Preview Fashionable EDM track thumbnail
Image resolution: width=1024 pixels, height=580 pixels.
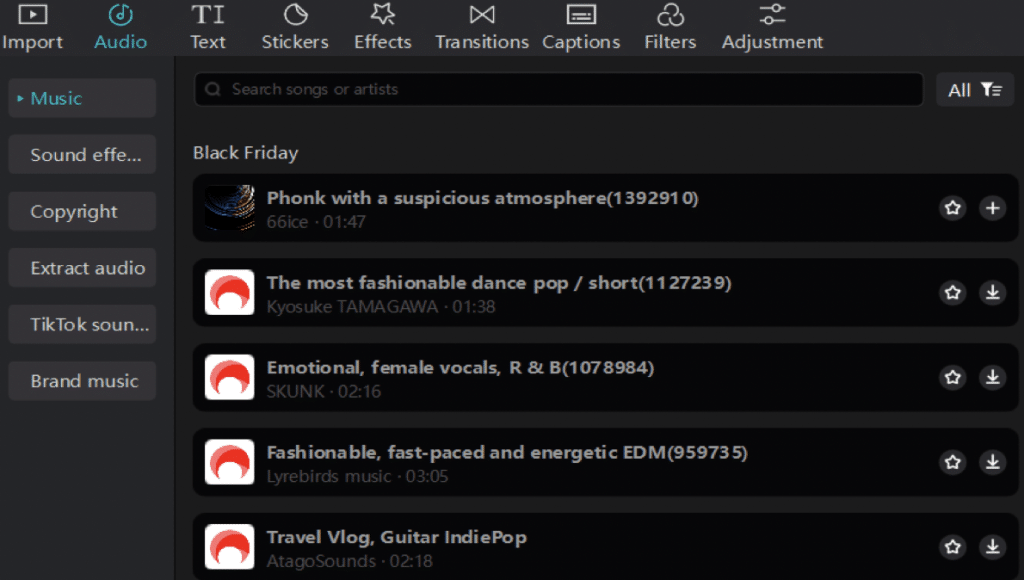pos(229,462)
